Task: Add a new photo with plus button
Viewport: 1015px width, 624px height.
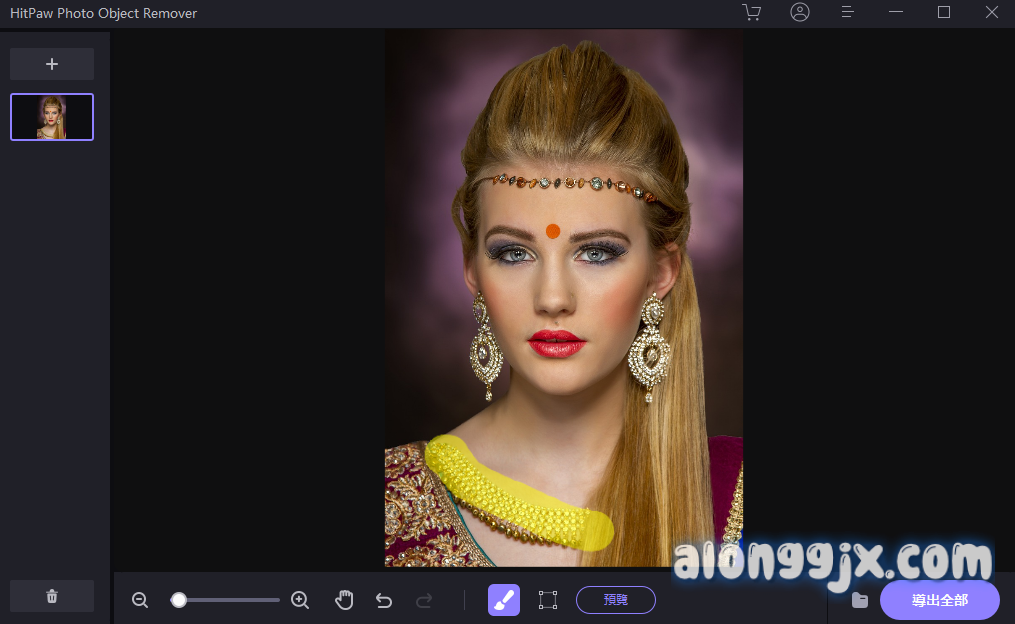Action: click(52, 64)
